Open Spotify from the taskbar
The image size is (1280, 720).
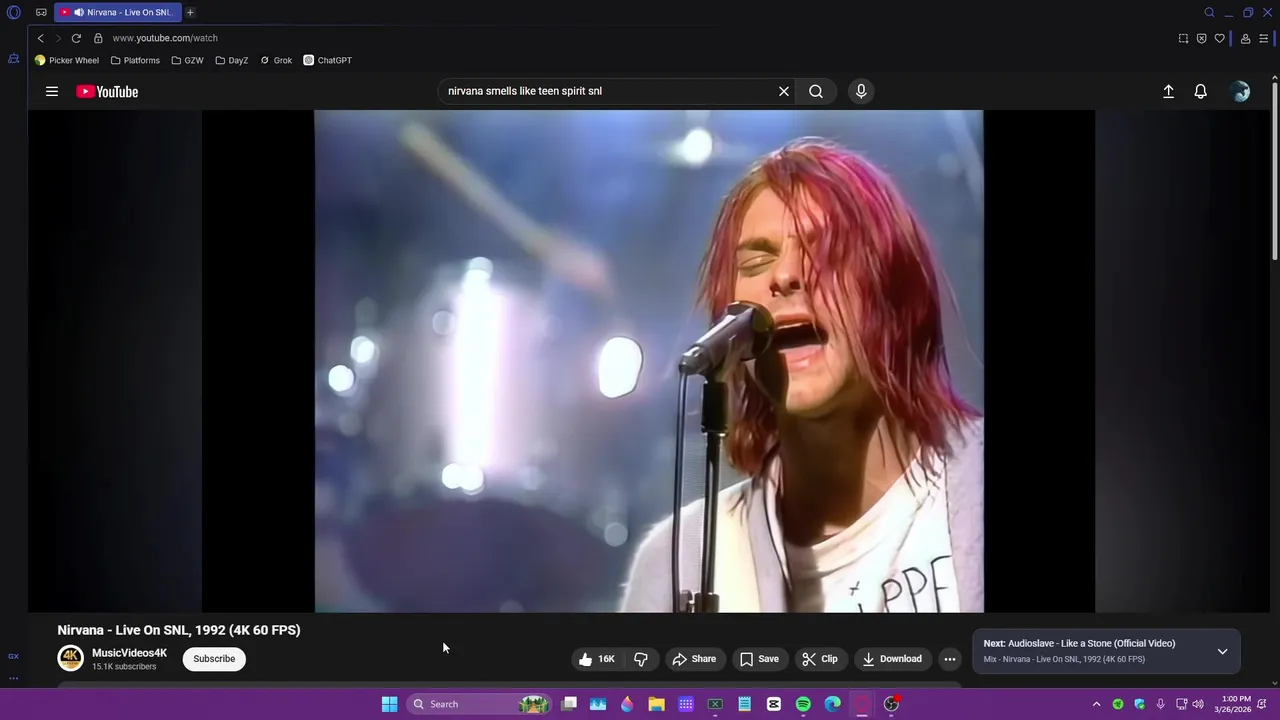click(x=803, y=704)
